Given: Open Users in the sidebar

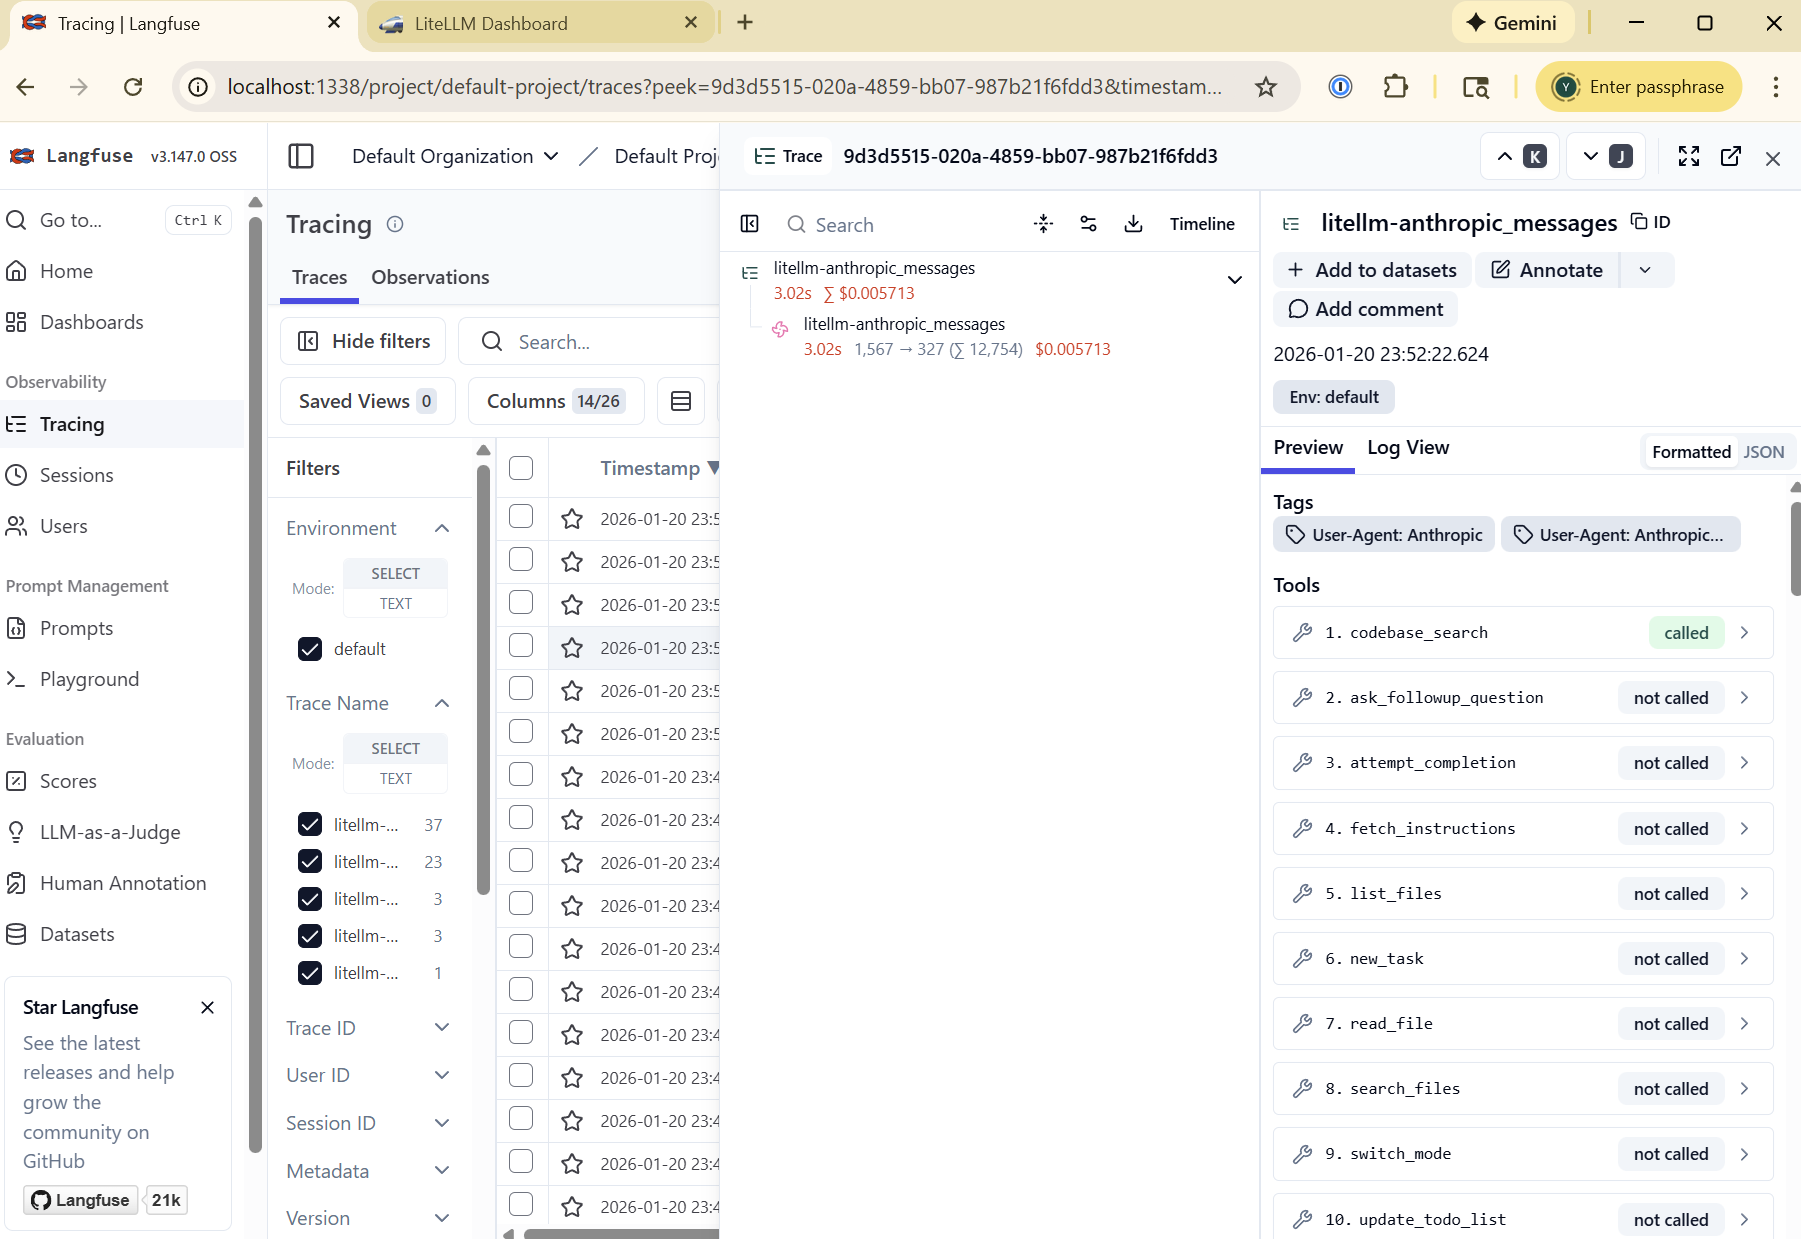Looking at the screenshot, I should [63, 526].
